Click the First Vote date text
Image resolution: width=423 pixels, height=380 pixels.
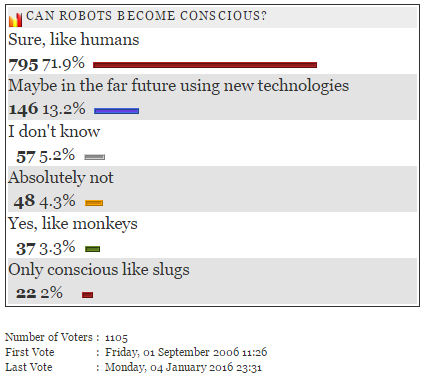point(186,352)
